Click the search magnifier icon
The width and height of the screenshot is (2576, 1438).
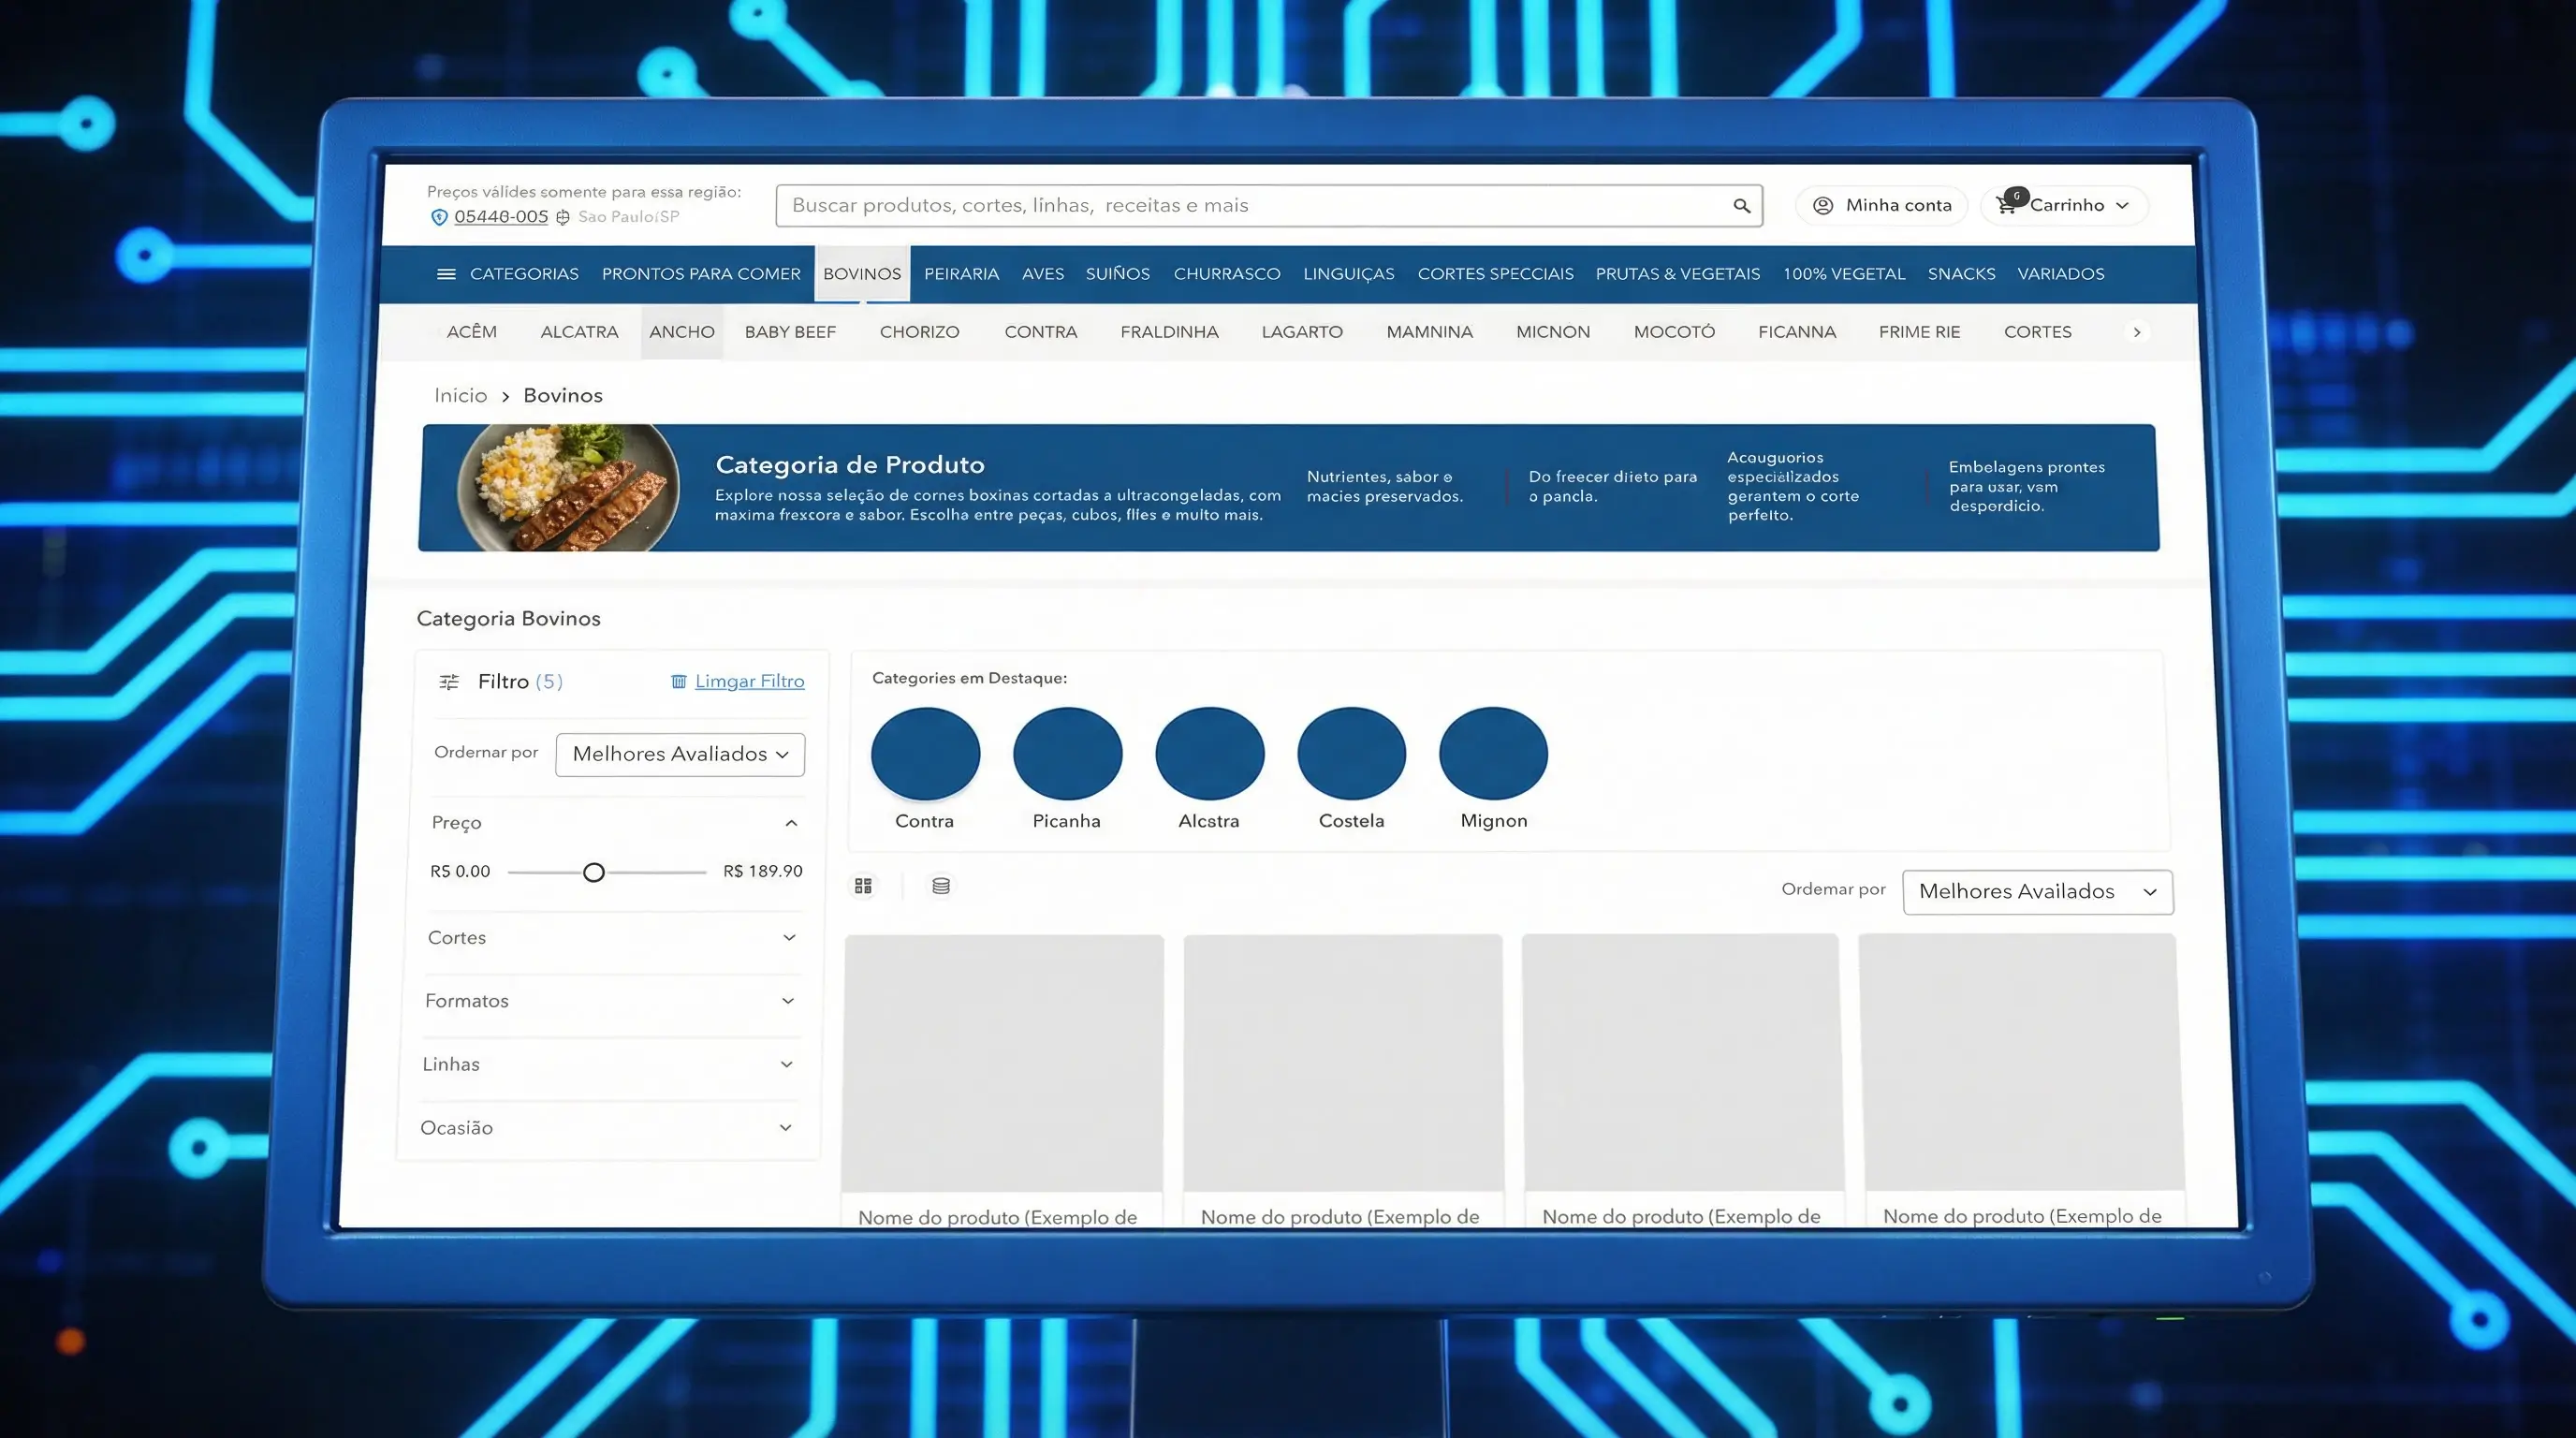pyautogui.click(x=1741, y=206)
